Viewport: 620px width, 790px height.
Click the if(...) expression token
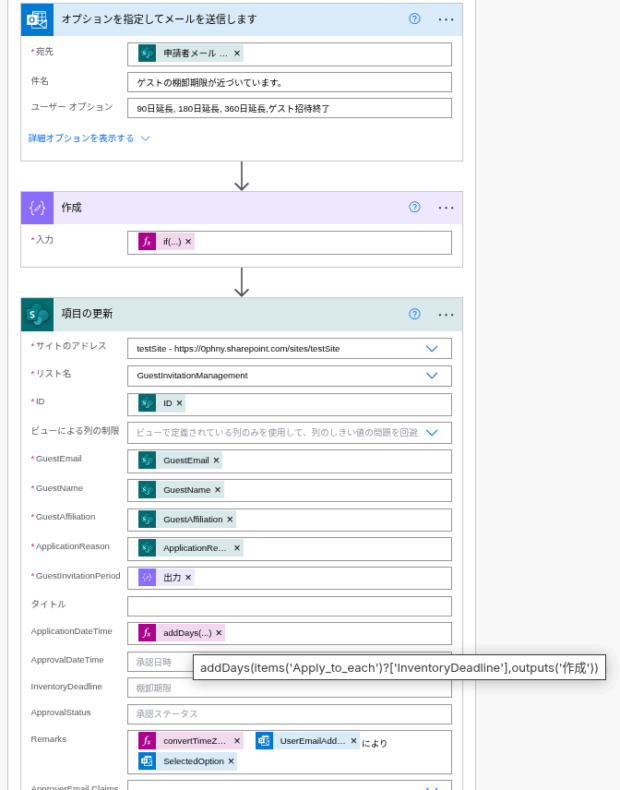coord(166,242)
